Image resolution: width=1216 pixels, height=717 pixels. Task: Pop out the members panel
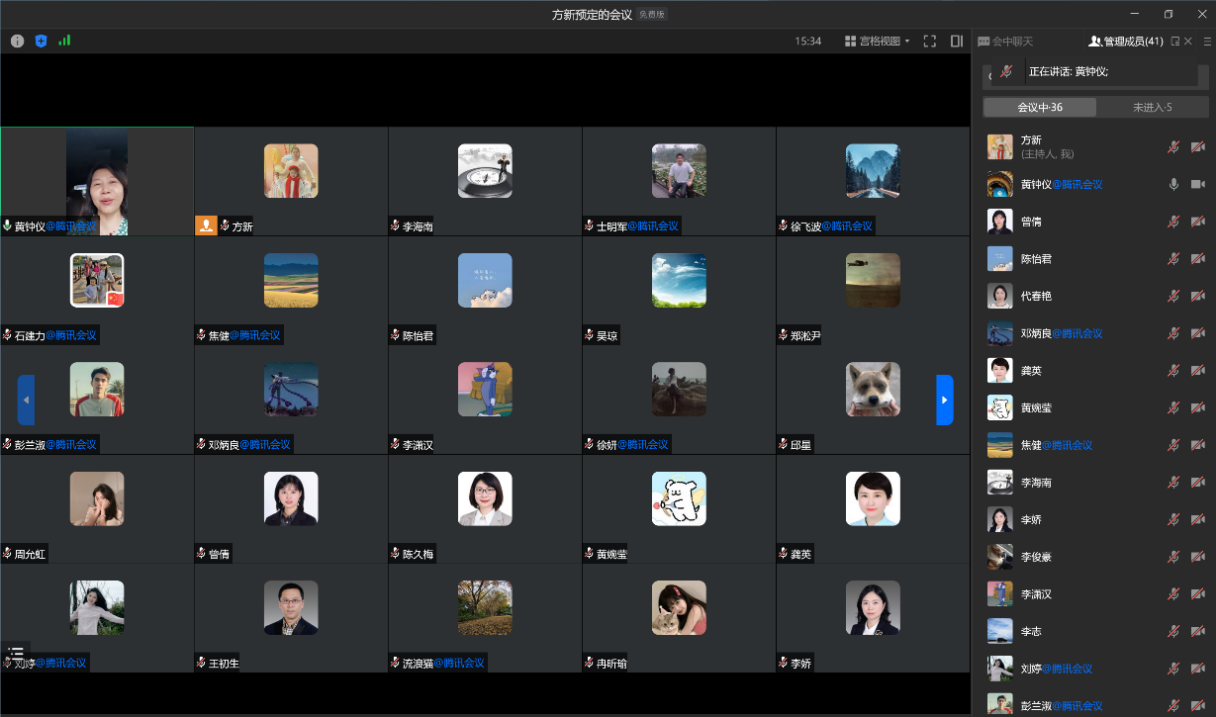pos(1175,41)
